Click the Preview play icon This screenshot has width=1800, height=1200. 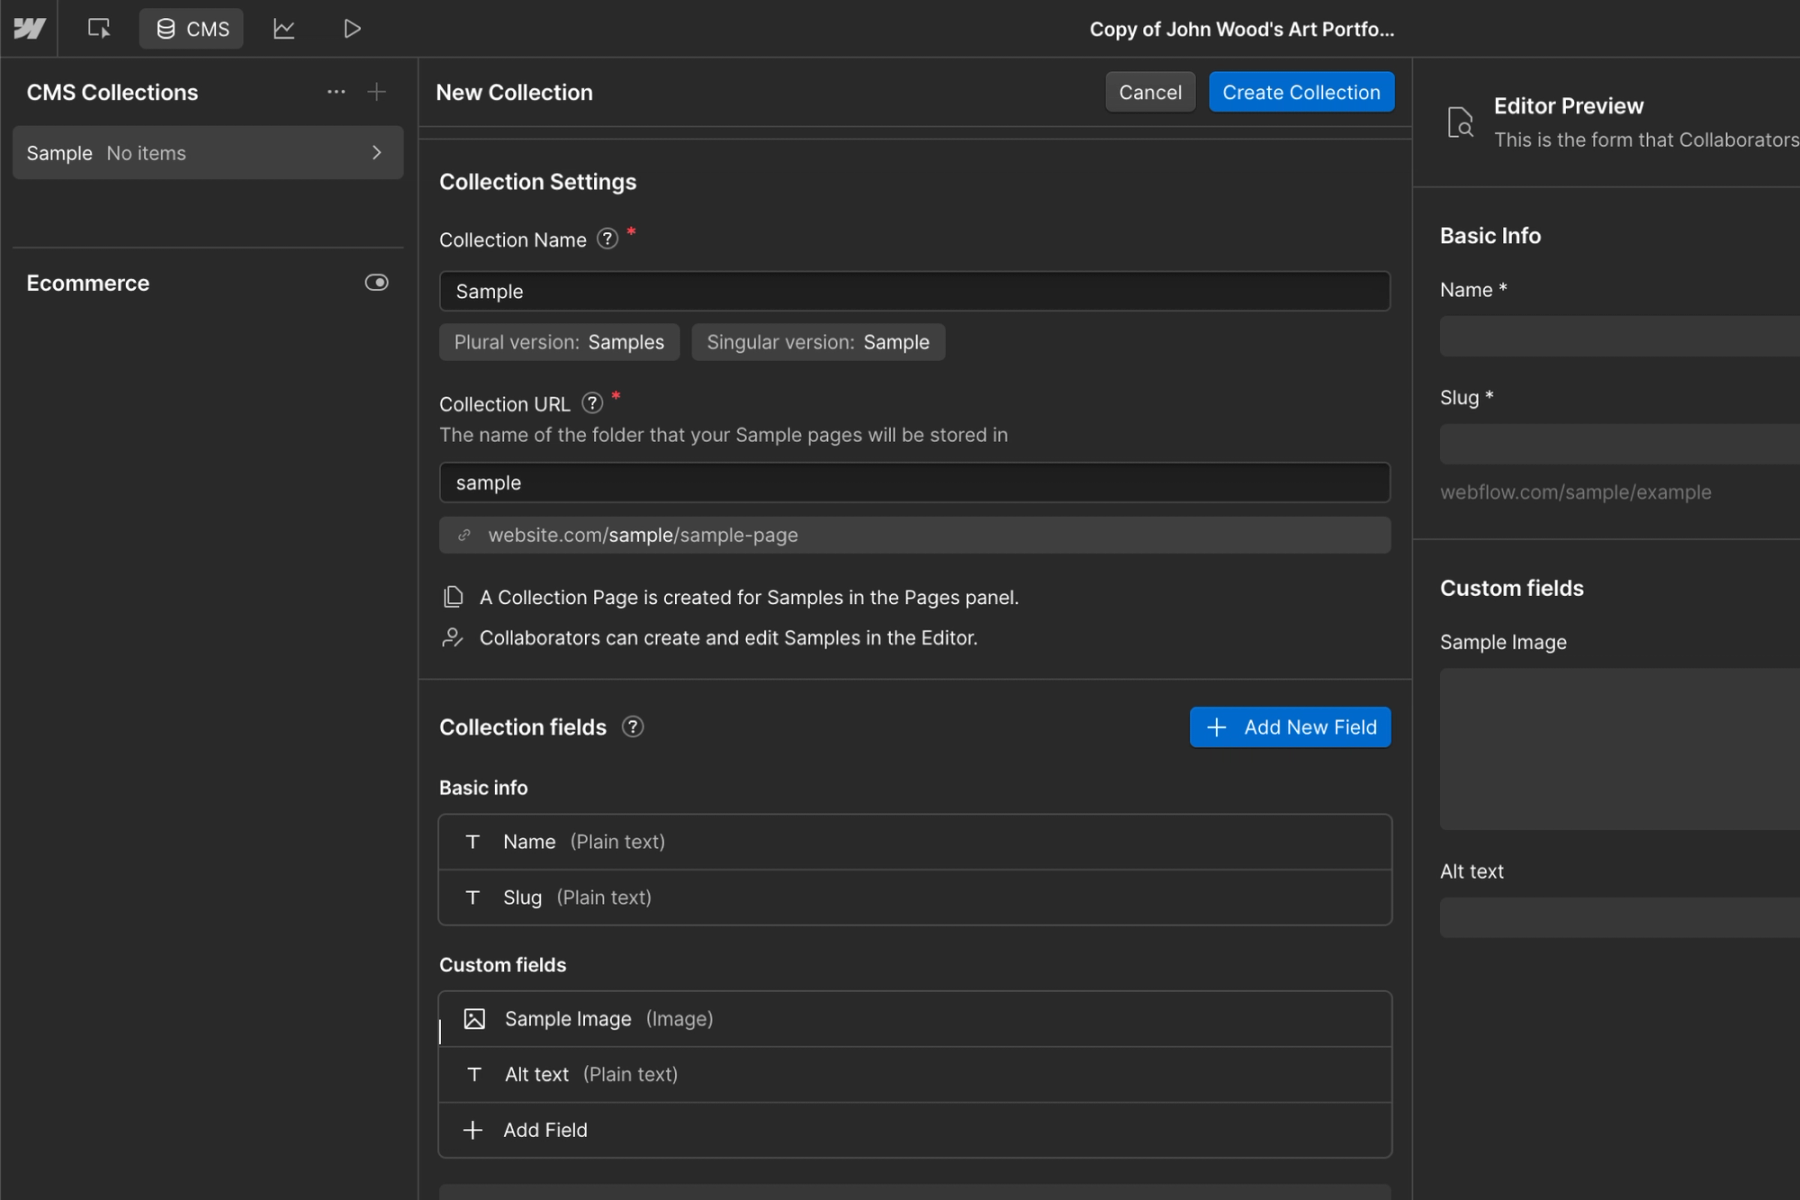pyautogui.click(x=352, y=29)
